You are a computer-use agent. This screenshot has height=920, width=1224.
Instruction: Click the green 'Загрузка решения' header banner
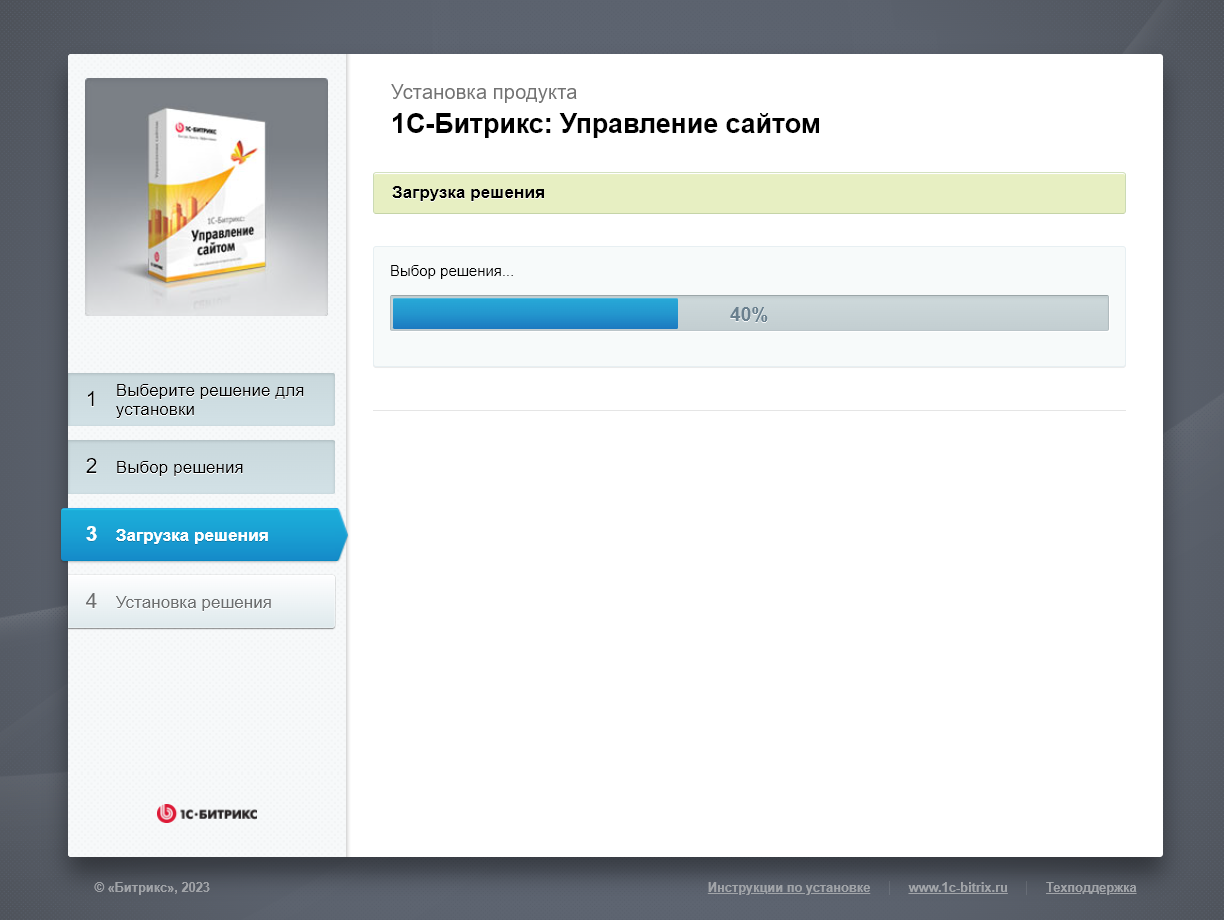click(749, 193)
